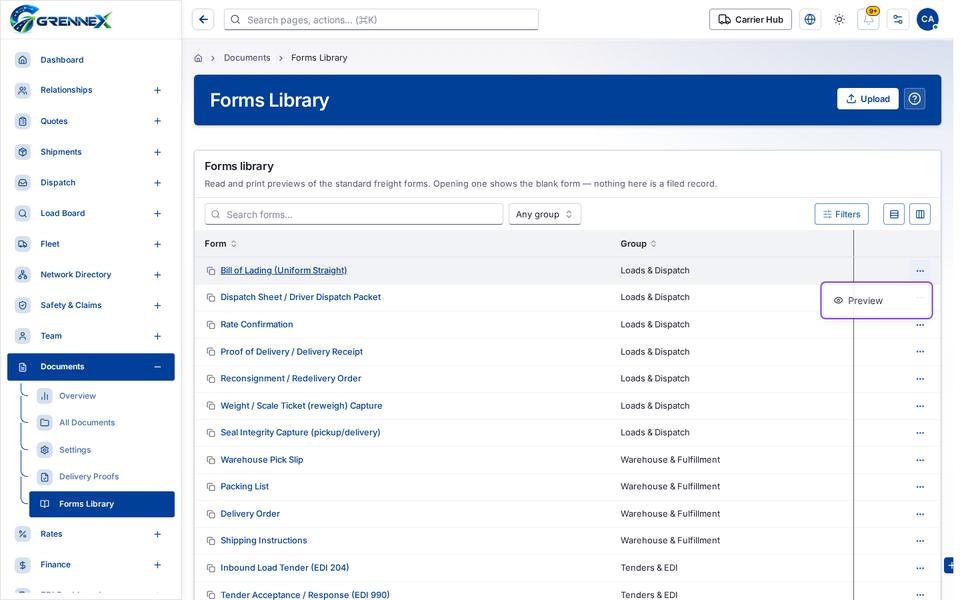The width and height of the screenshot is (960, 600).
Task: Open the column layout icon
Action: coord(920,214)
